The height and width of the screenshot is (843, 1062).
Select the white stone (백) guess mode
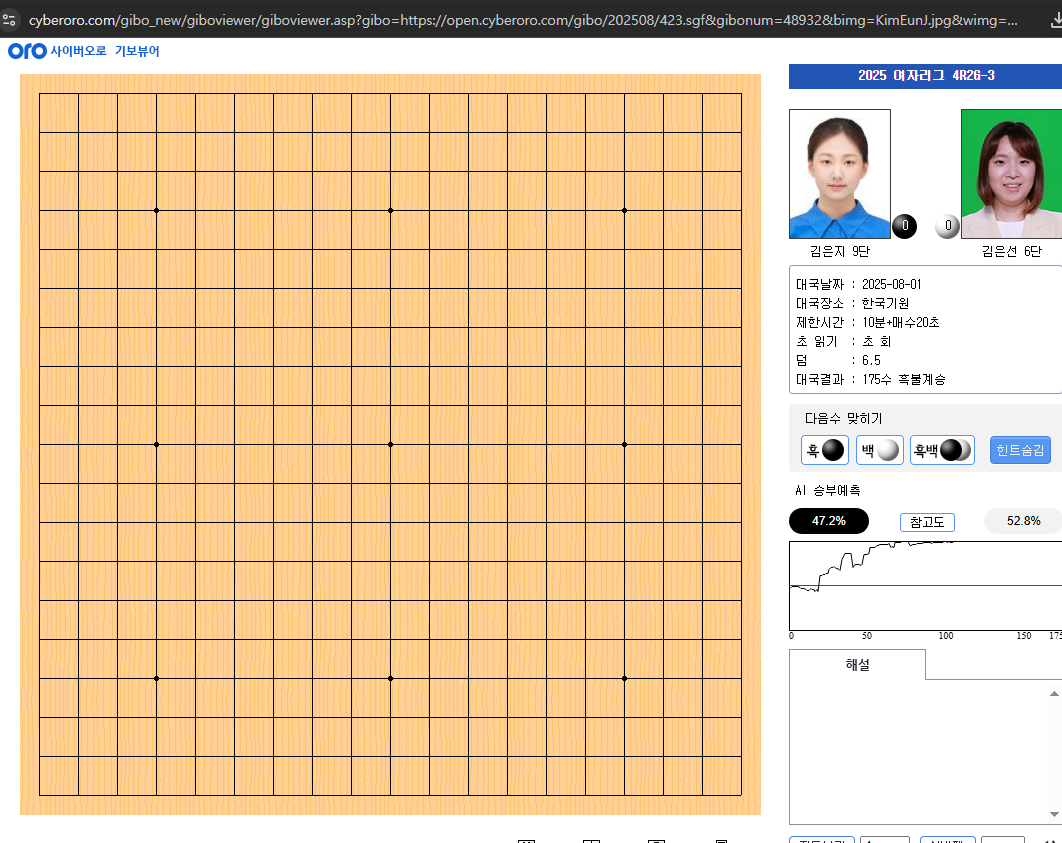tap(879, 450)
